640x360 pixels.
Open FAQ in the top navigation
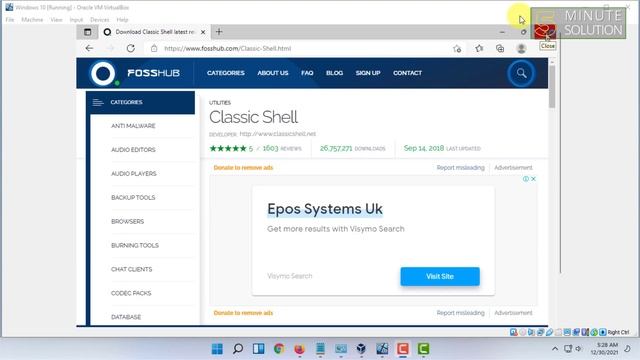pyautogui.click(x=307, y=73)
